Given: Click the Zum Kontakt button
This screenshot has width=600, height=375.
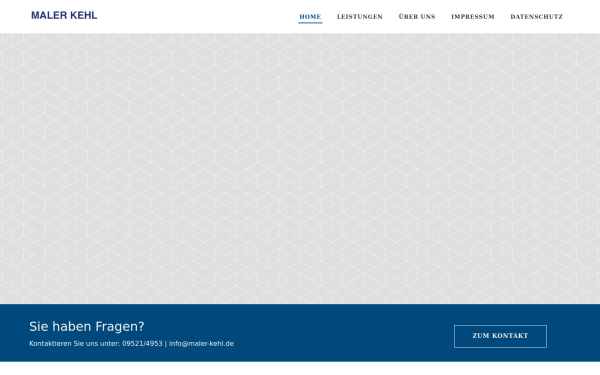Looking at the screenshot, I should coord(500,336).
